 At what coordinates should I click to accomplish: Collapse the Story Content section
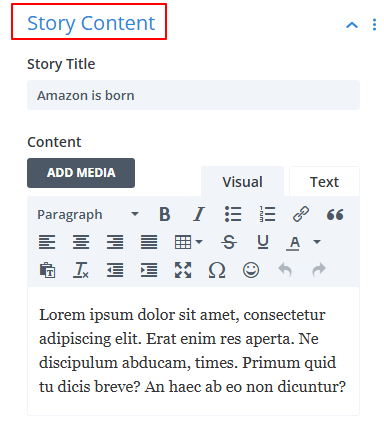[x=352, y=25]
